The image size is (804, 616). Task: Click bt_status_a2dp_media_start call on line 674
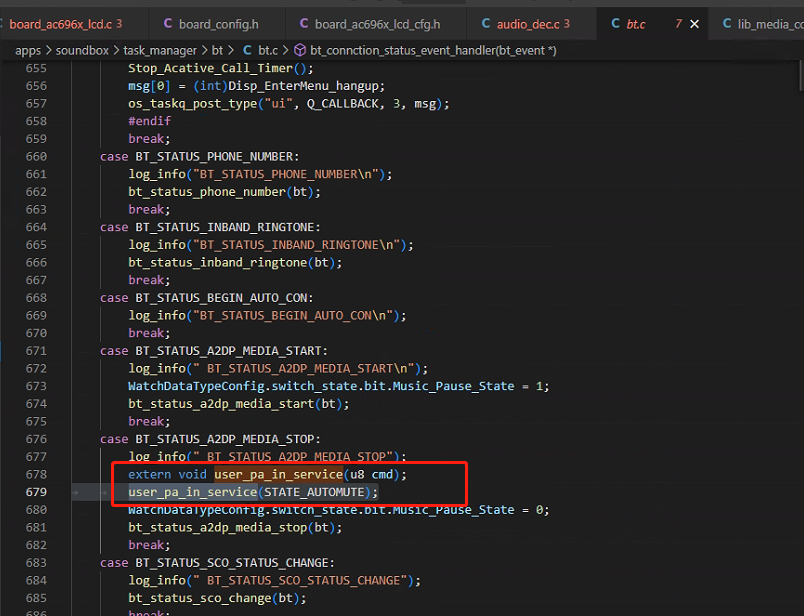coord(221,404)
